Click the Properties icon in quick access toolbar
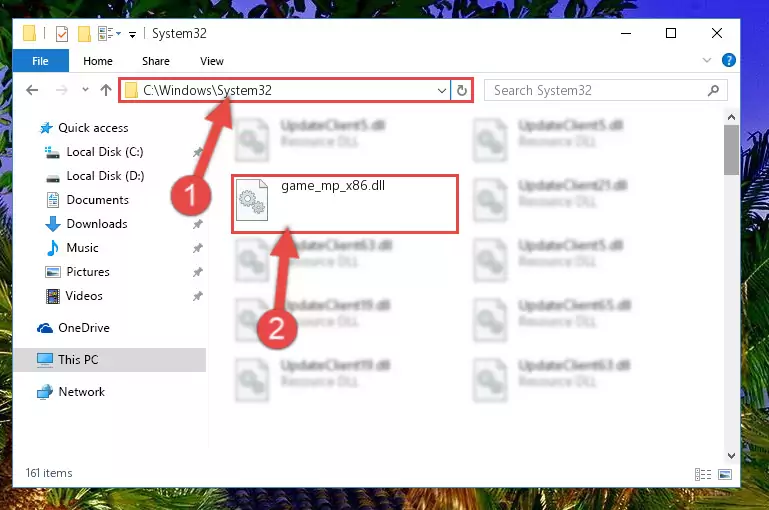769x510 pixels. point(62,34)
